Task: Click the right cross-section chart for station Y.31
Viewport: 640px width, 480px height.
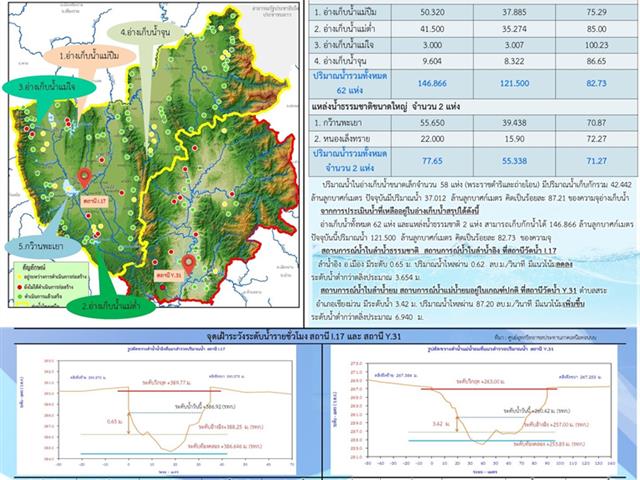Action: [480, 407]
